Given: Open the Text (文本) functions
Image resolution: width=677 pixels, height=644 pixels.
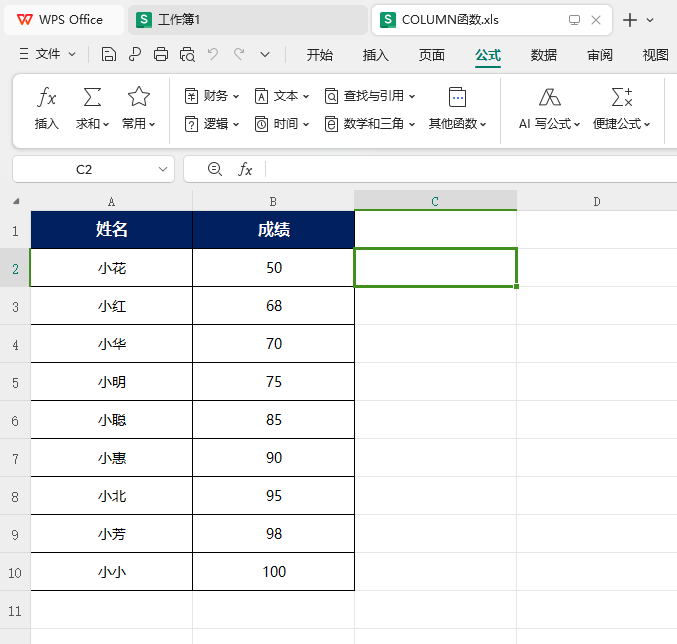Looking at the screenshot, I should tap(282, 96).
